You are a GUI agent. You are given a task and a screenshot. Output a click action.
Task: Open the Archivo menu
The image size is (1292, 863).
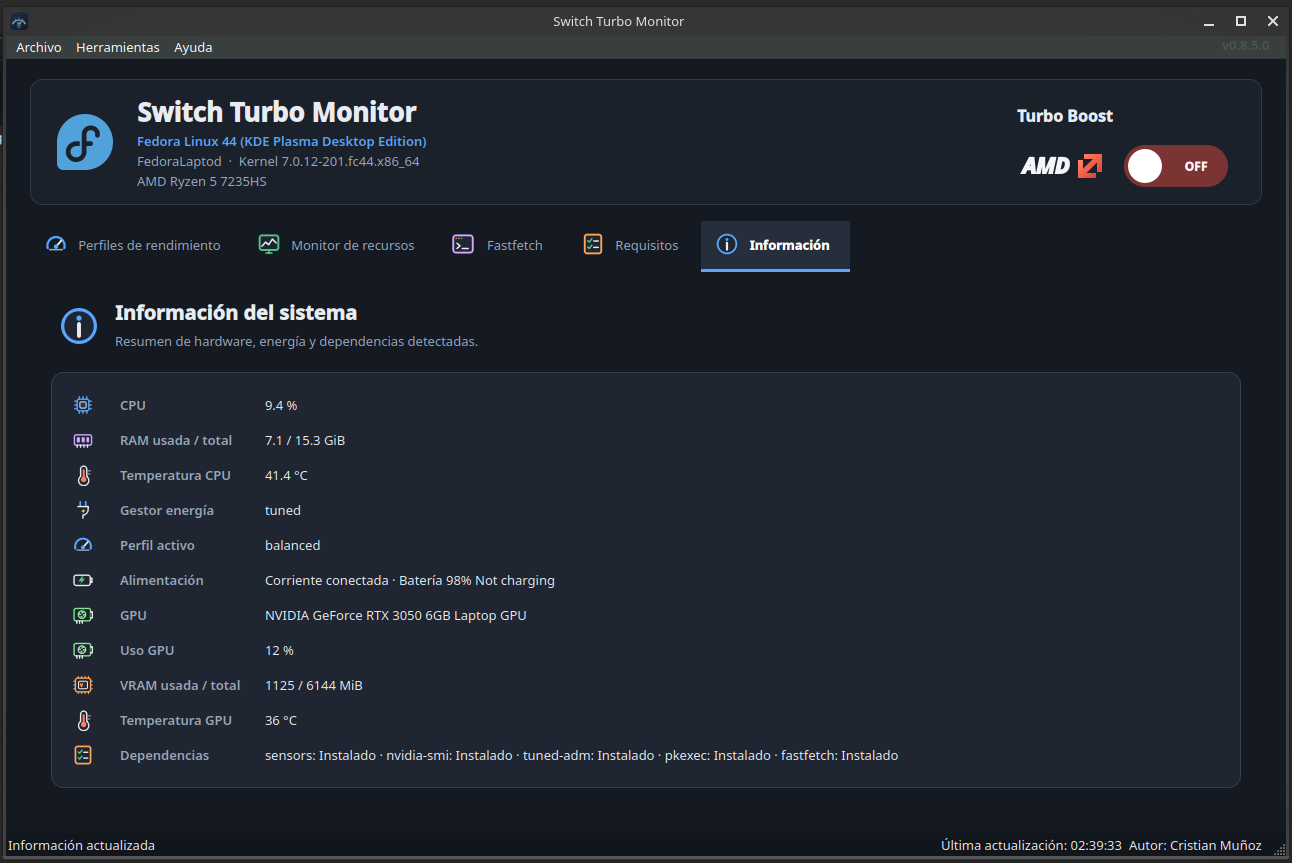coord(39,47)
